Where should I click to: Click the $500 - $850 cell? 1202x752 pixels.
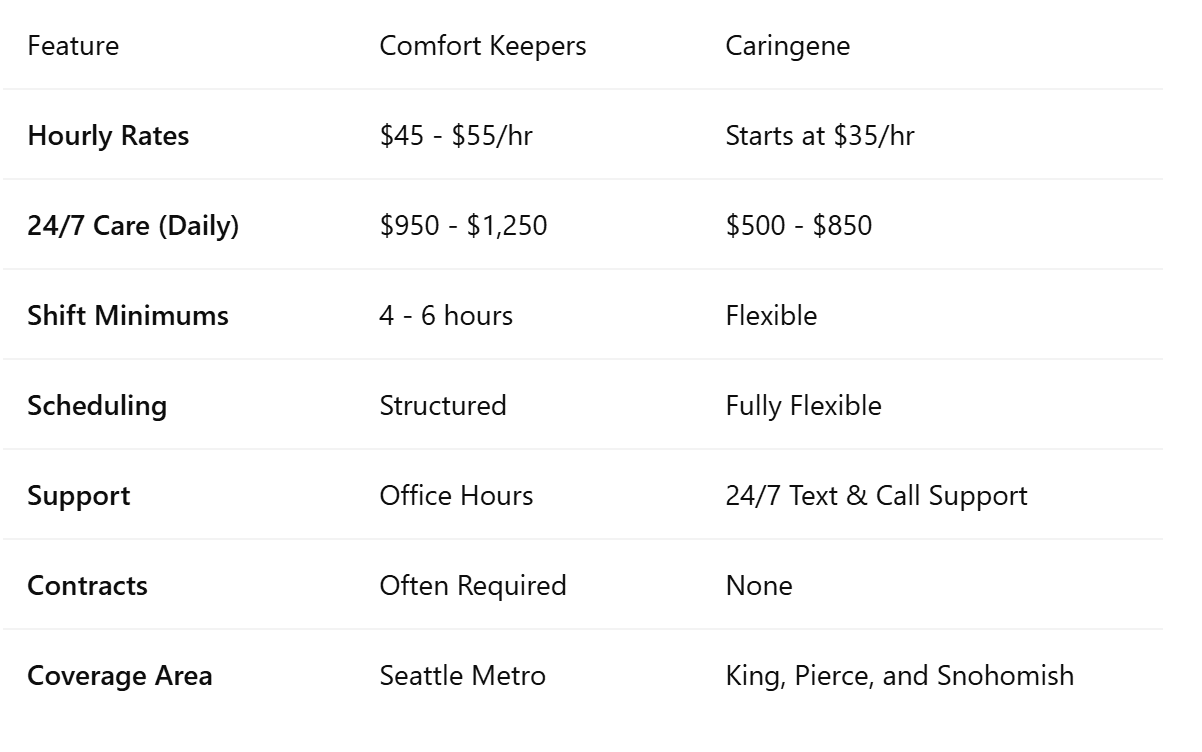[x=799, y=226]
